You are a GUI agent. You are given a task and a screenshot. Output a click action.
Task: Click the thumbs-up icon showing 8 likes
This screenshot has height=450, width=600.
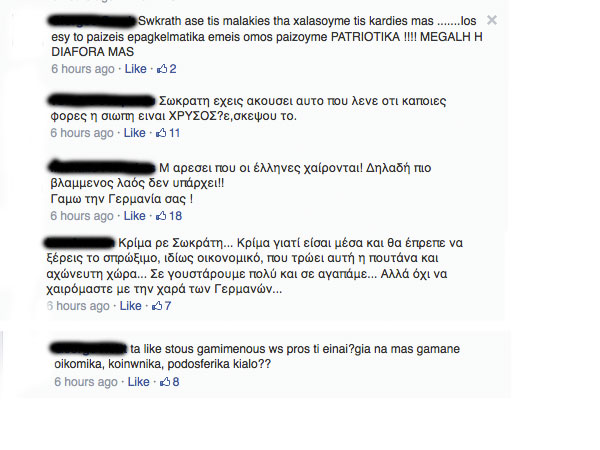[x=165, y=382]
